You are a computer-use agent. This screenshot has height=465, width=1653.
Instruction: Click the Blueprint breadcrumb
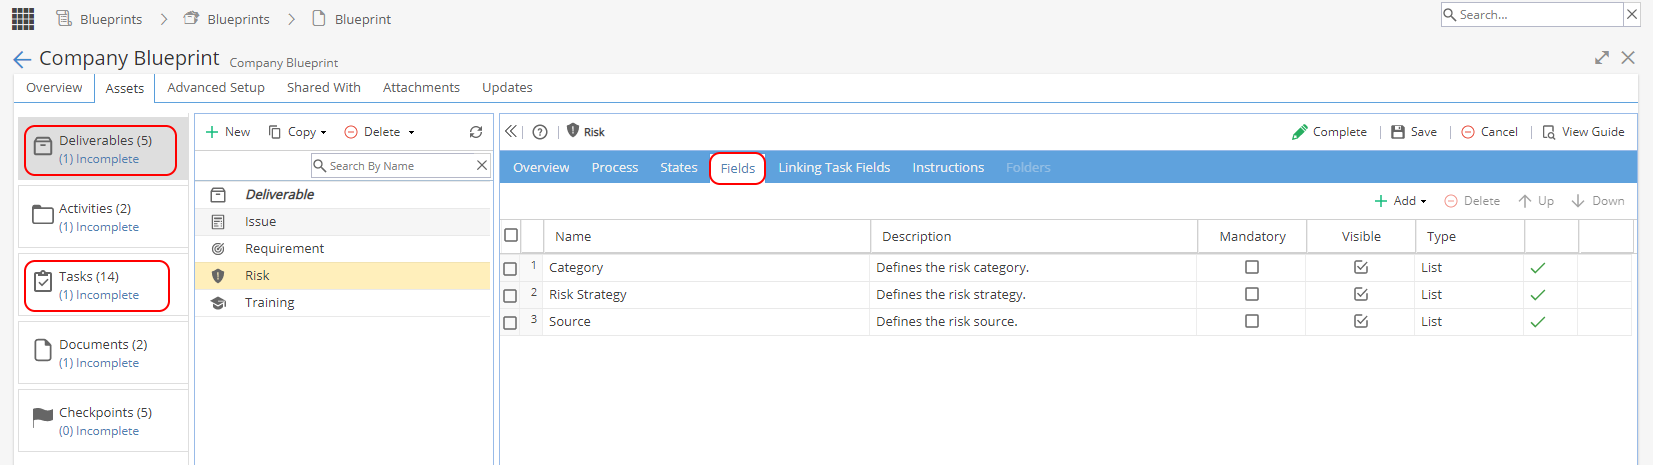point(351,19)
